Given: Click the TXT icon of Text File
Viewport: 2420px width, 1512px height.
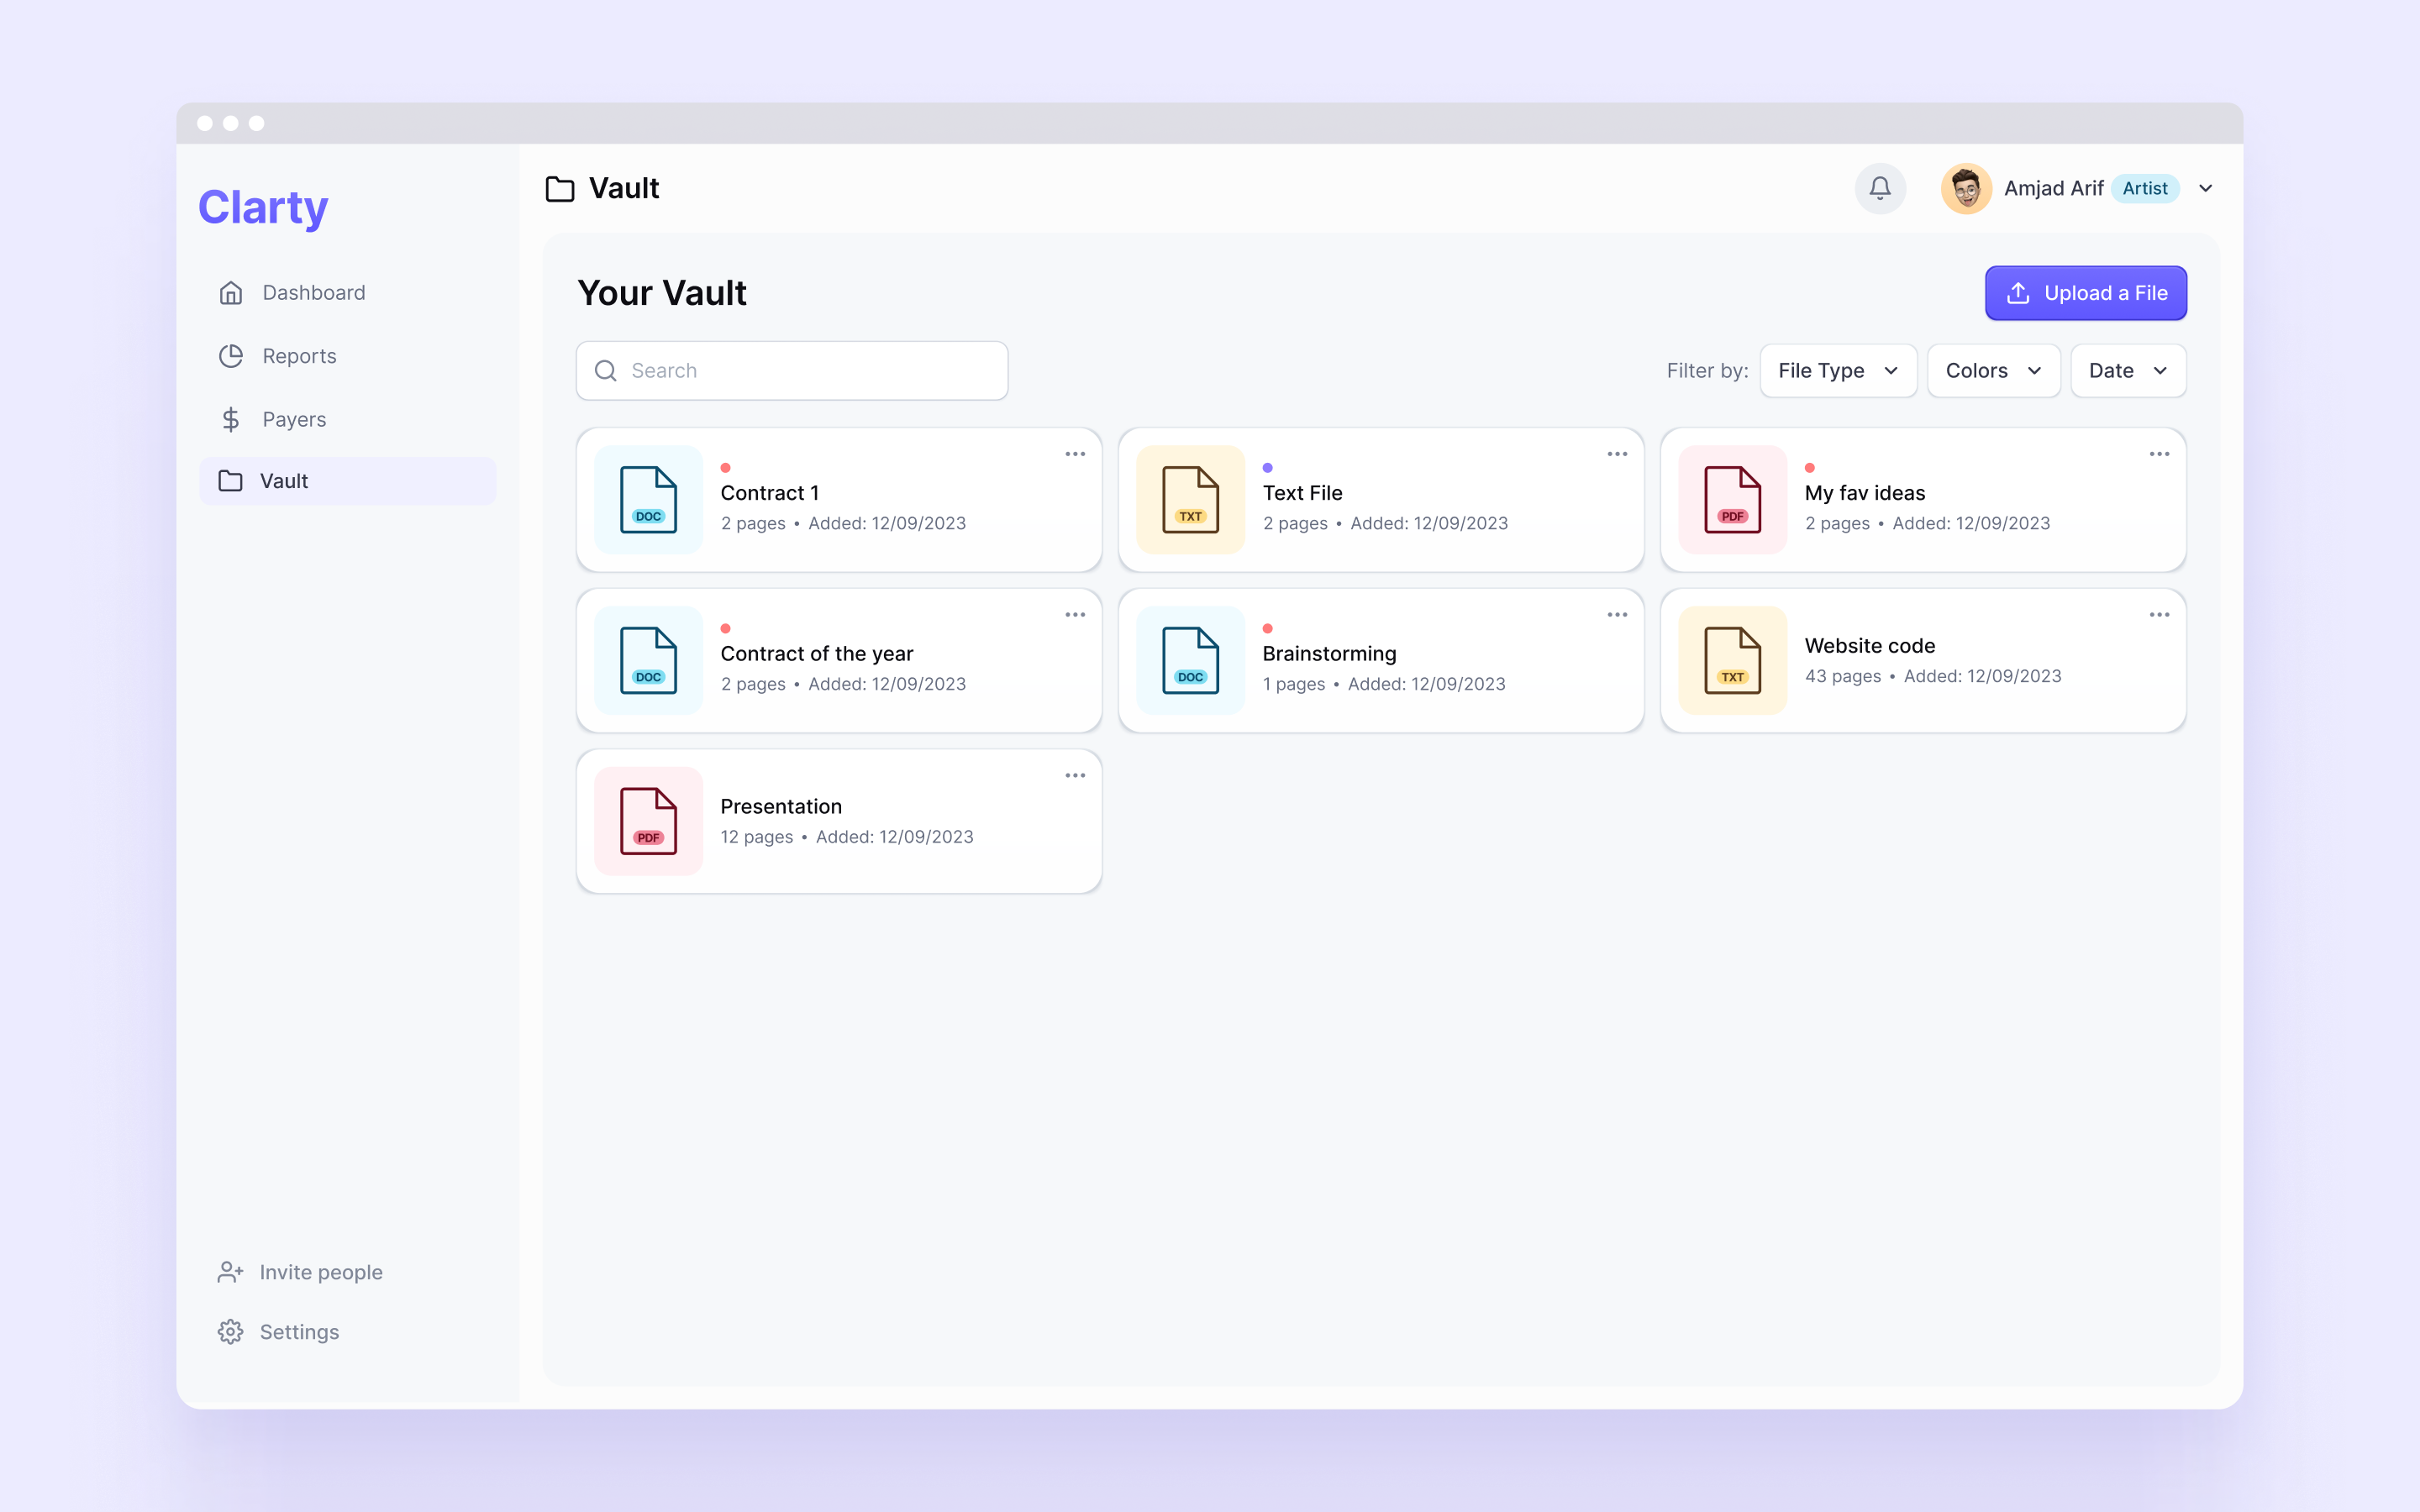Looking at the screenshot, I should [x=1190, y=500].
